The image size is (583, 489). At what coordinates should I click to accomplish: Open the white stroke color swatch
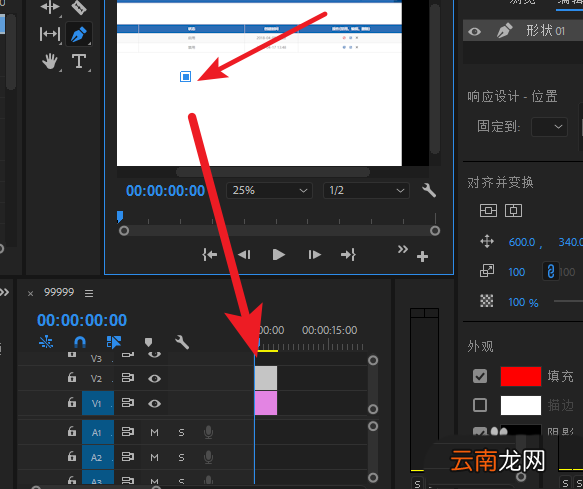coord(521,405)
